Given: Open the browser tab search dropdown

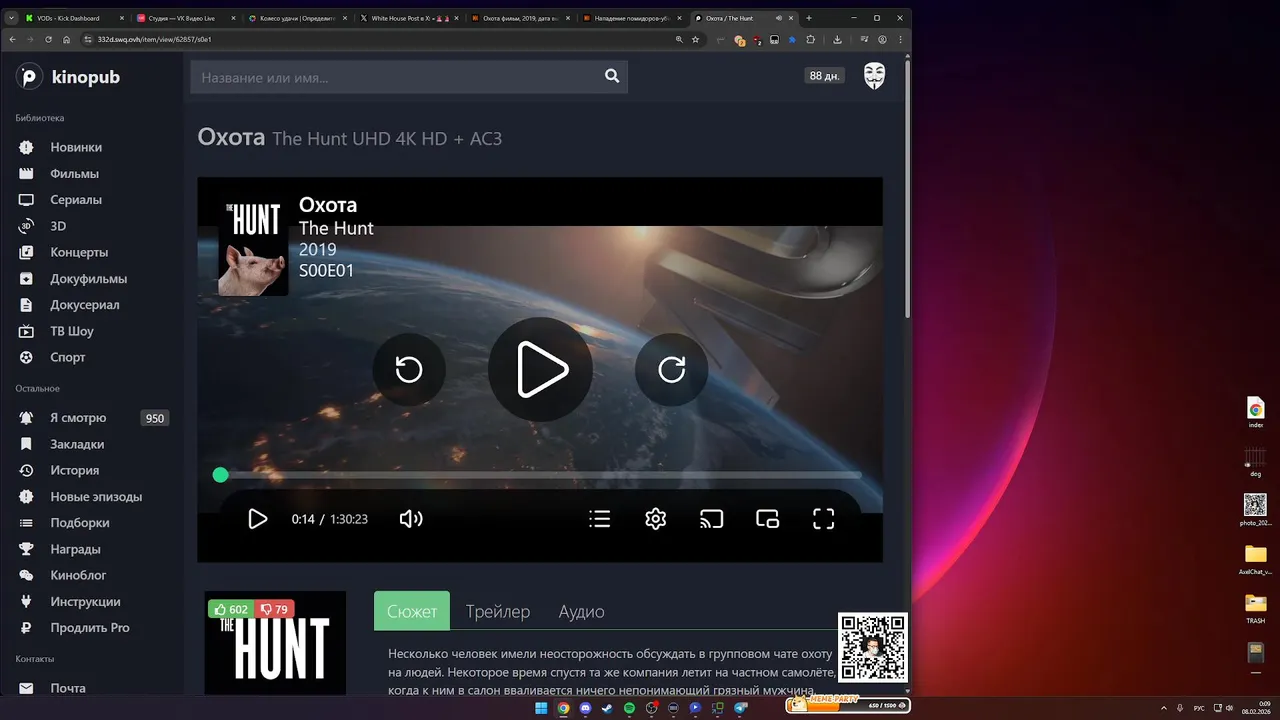Looking at the screenshot, I should (11, 18).
